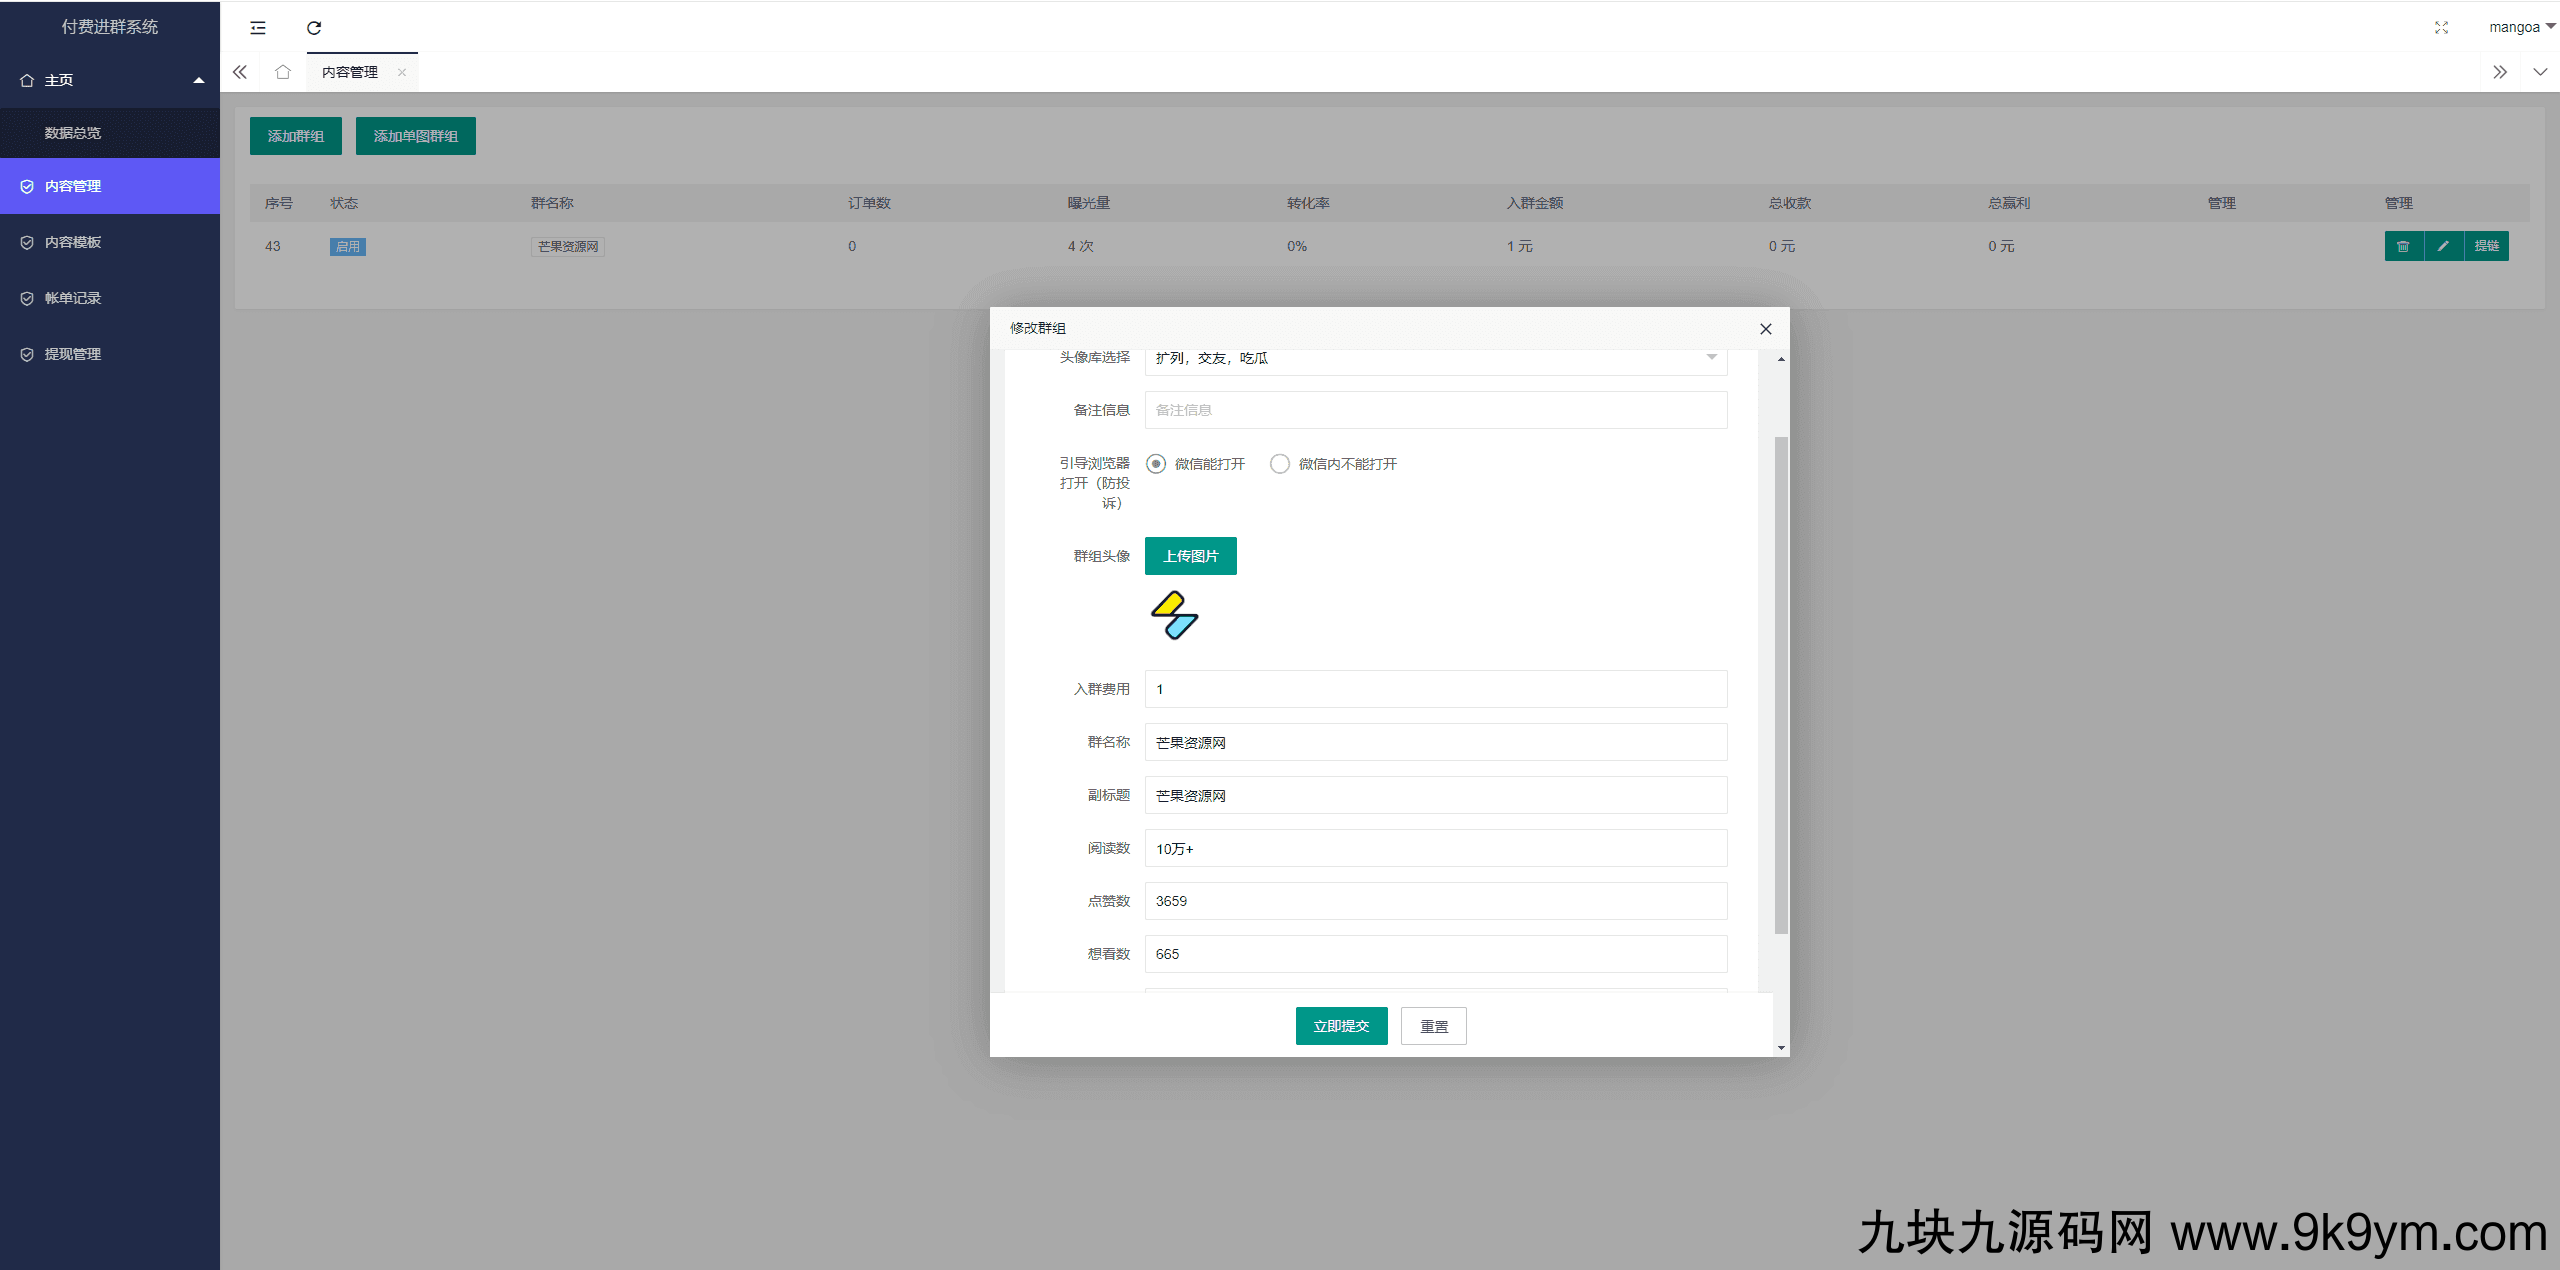
Task: Click the 芒果资源网 group name in the table
Action: click(x=568, y=247)
